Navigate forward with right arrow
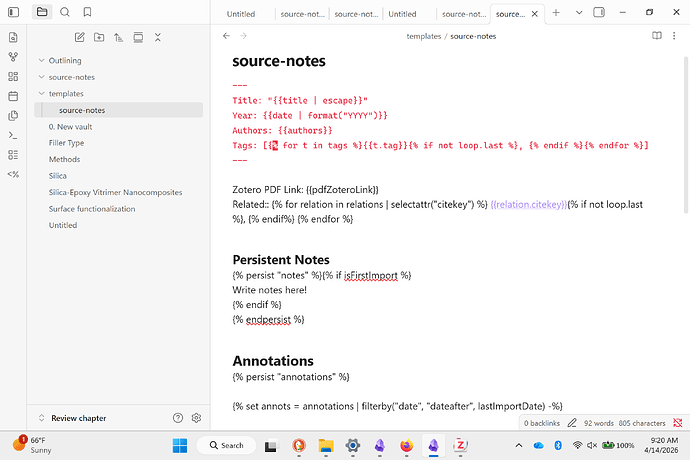The height and width of the screenshot is (460, 690). click(x=243, y=36)
